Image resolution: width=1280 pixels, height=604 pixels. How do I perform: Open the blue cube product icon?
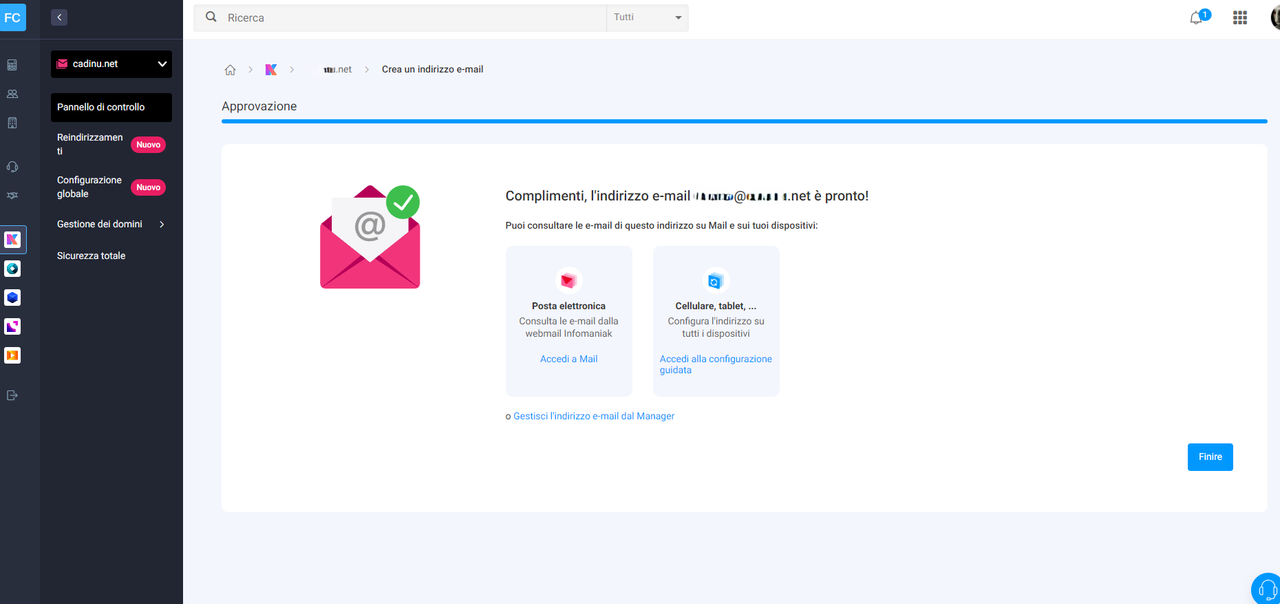(x=12, y=298)
